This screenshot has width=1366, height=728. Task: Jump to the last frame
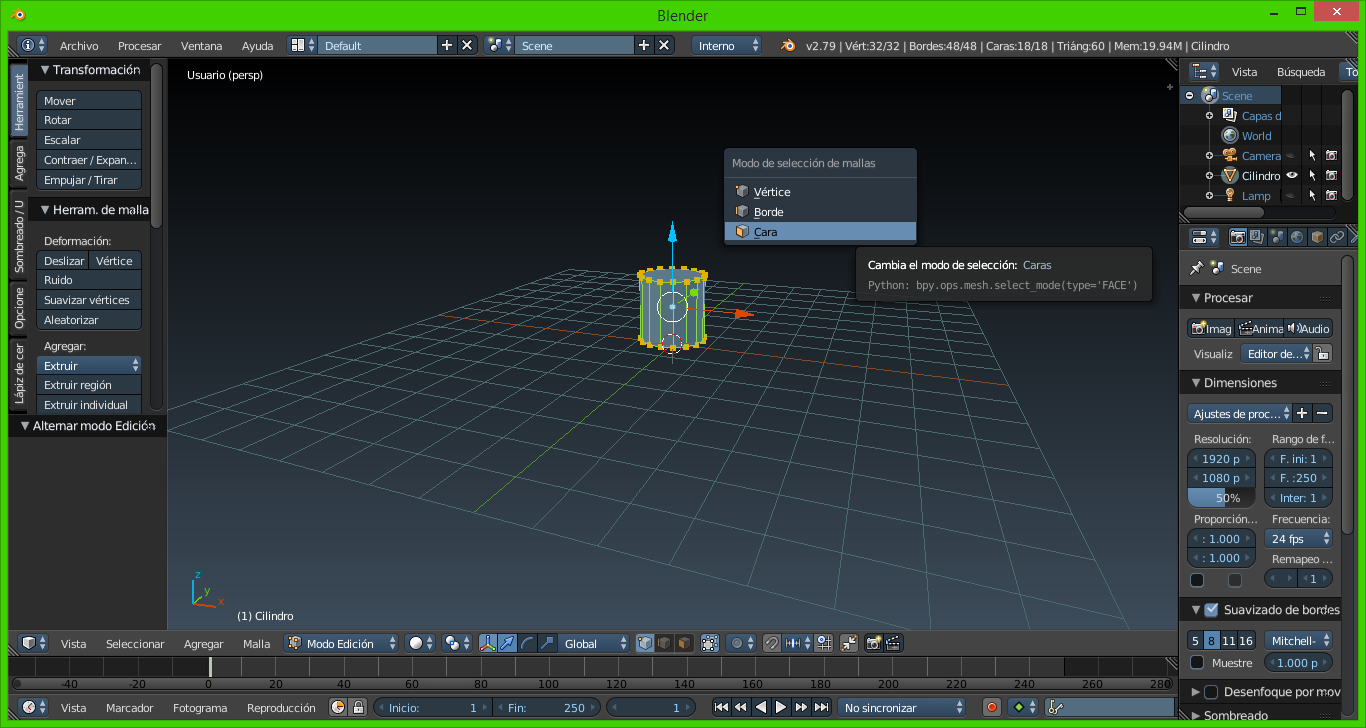point(821,707)
